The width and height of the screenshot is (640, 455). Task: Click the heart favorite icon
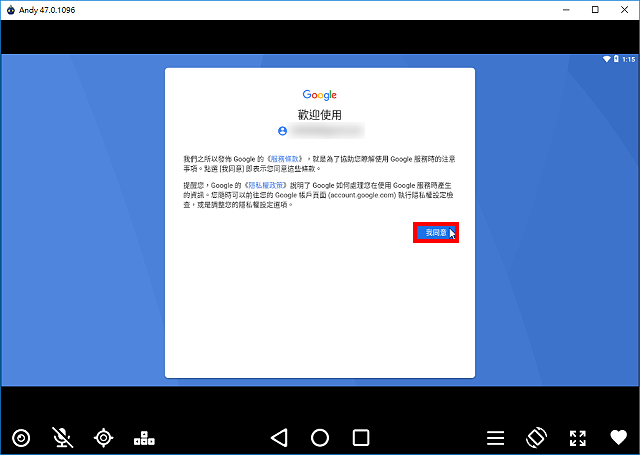[618, 437]
